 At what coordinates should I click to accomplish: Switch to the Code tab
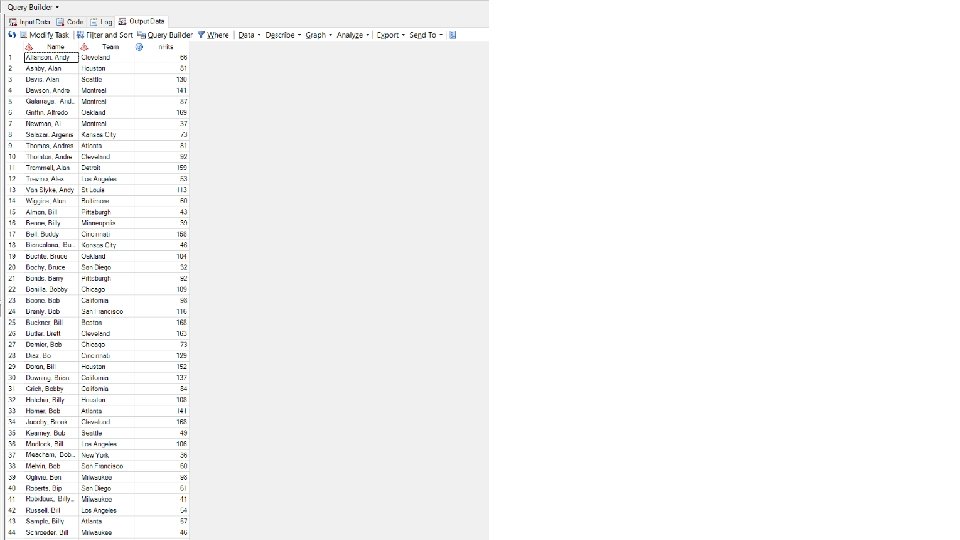click(70, 21)
